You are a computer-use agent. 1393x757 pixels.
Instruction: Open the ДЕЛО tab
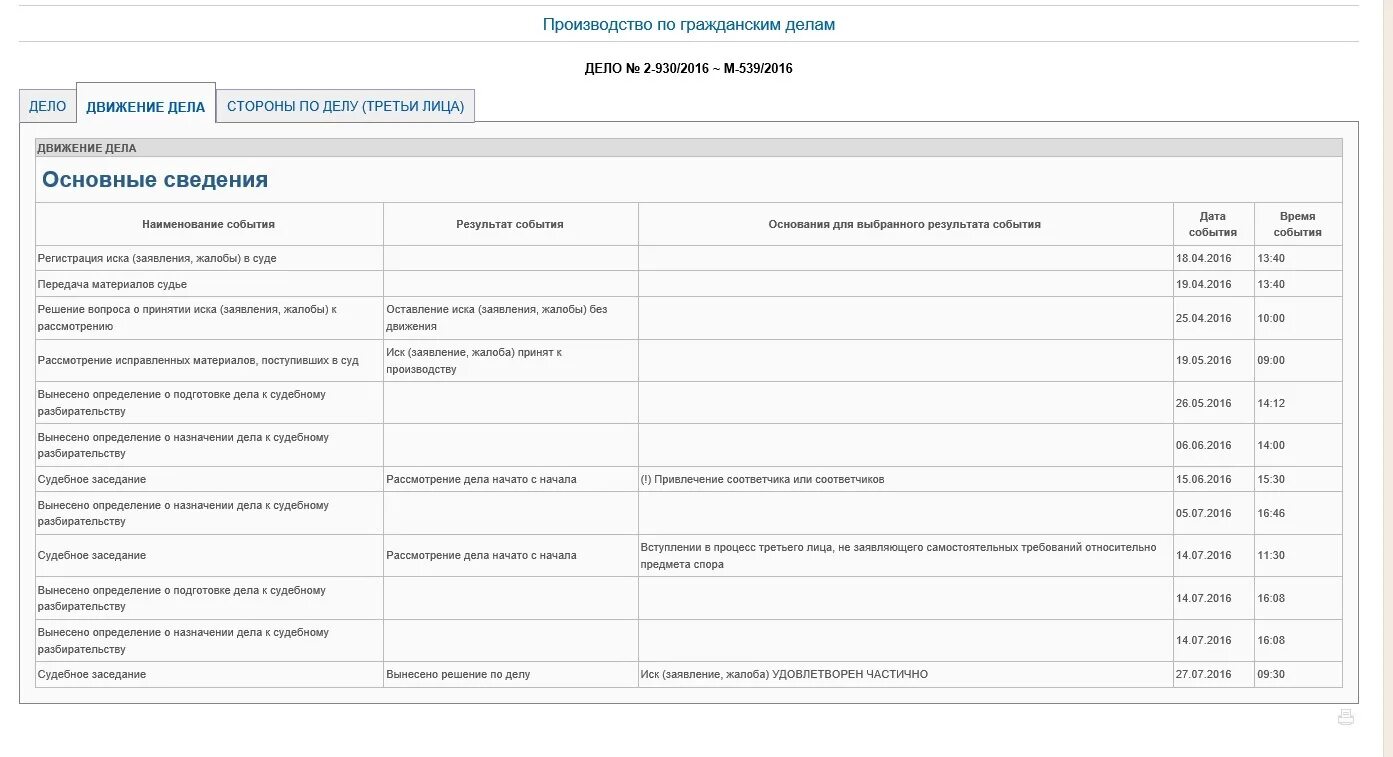[x=48, y=106]
